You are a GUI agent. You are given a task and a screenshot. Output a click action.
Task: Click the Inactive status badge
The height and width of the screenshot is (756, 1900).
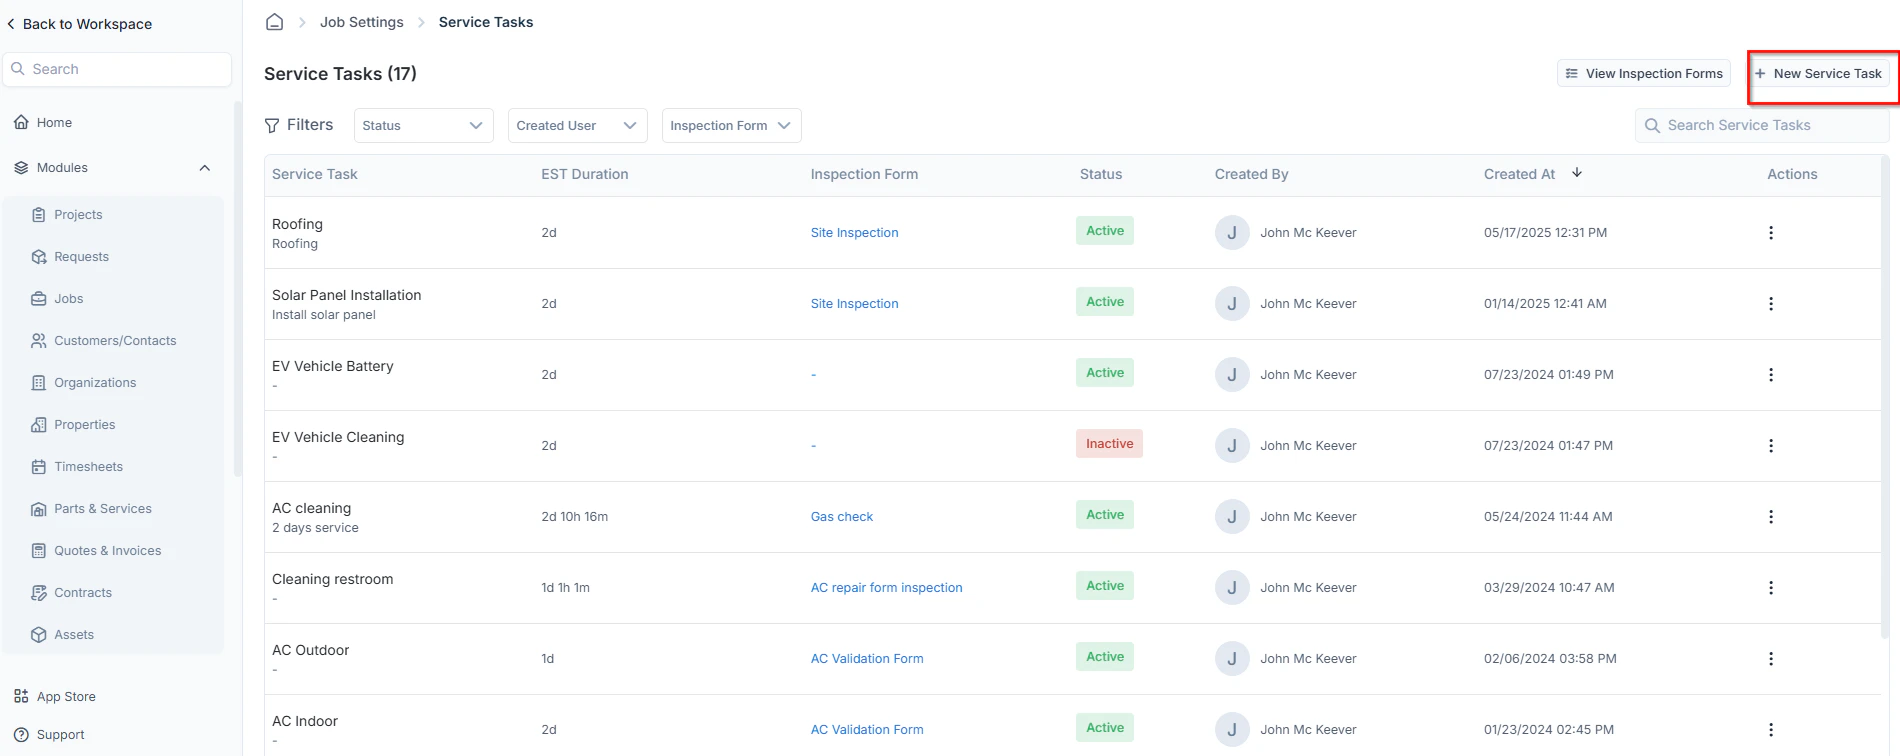pyautogui.click(x=1109, y=444)
